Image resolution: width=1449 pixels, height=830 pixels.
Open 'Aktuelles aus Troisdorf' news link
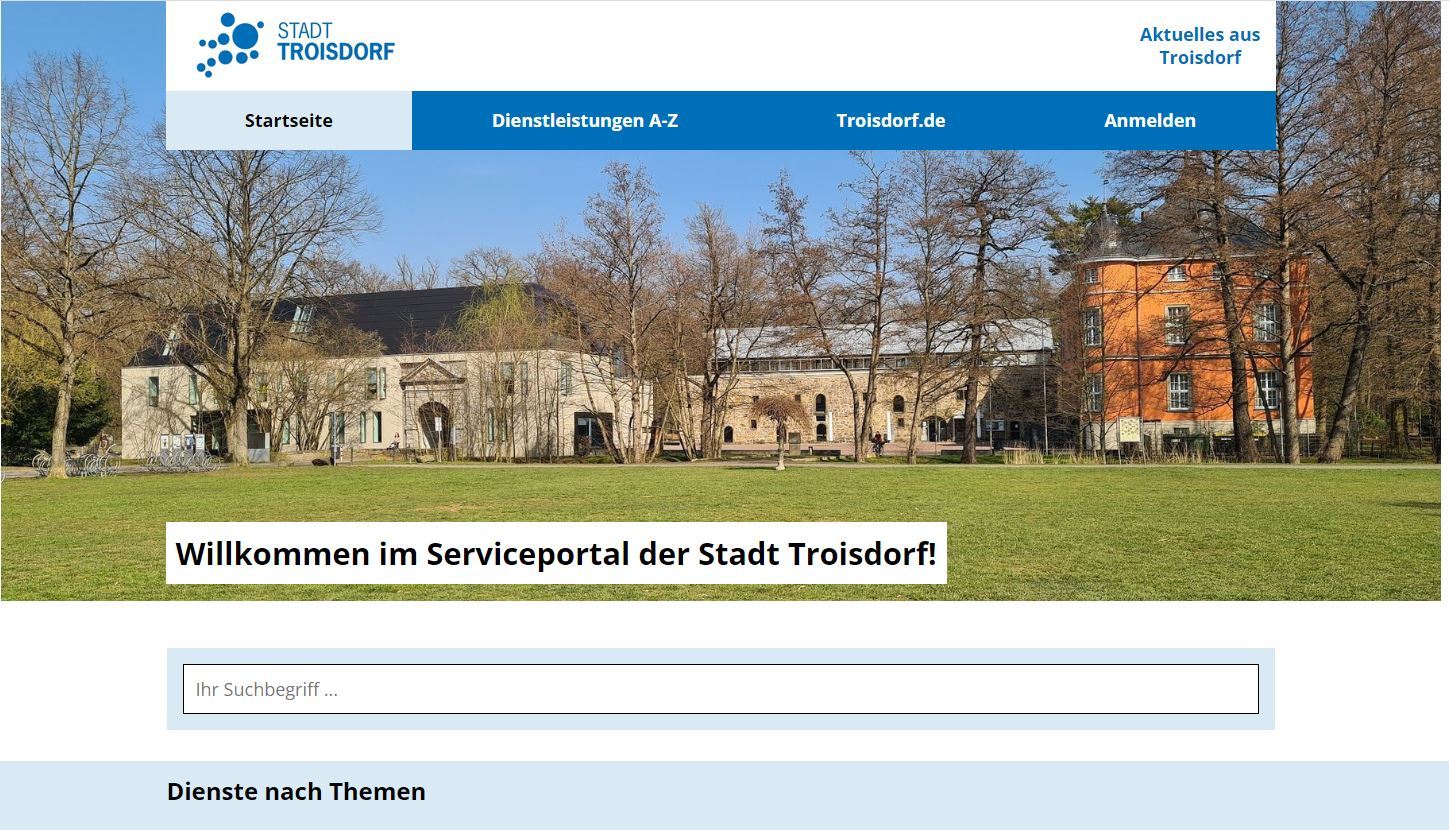(x=1198, y=45)
